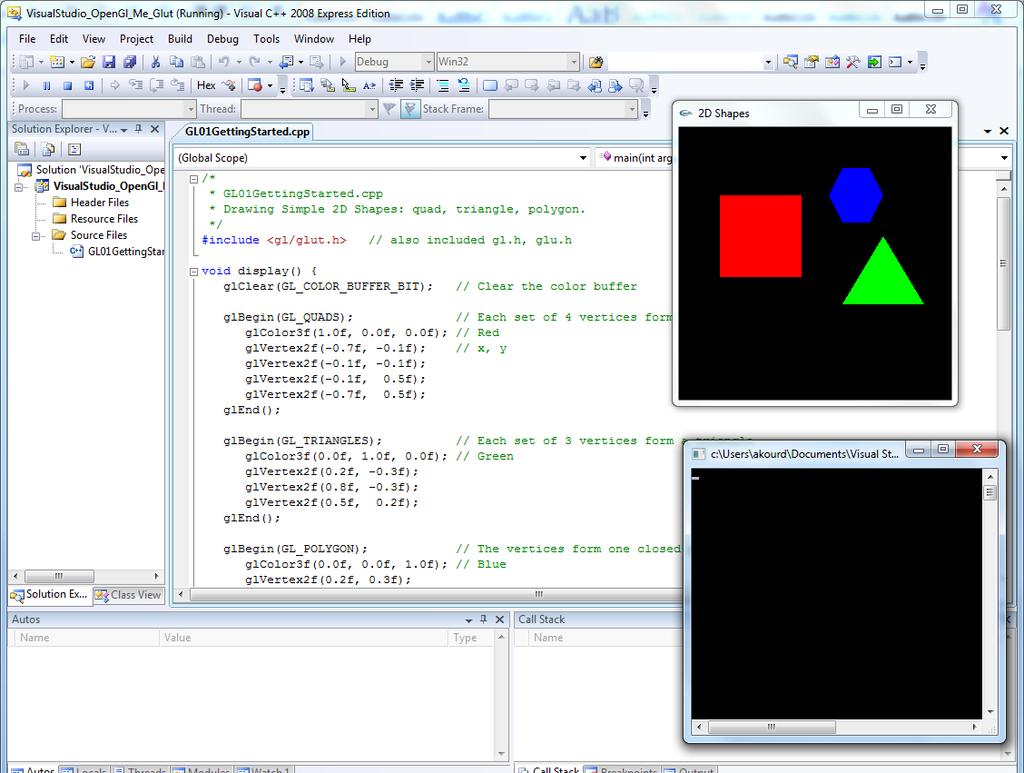This screenshot has height=773, width=1024.
Task: Click the Break All pause icon
Action: pos(46,85)
